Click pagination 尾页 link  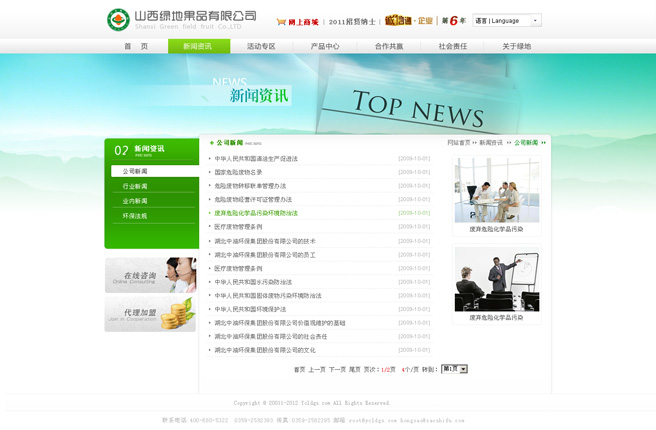(x=355, y=369)
